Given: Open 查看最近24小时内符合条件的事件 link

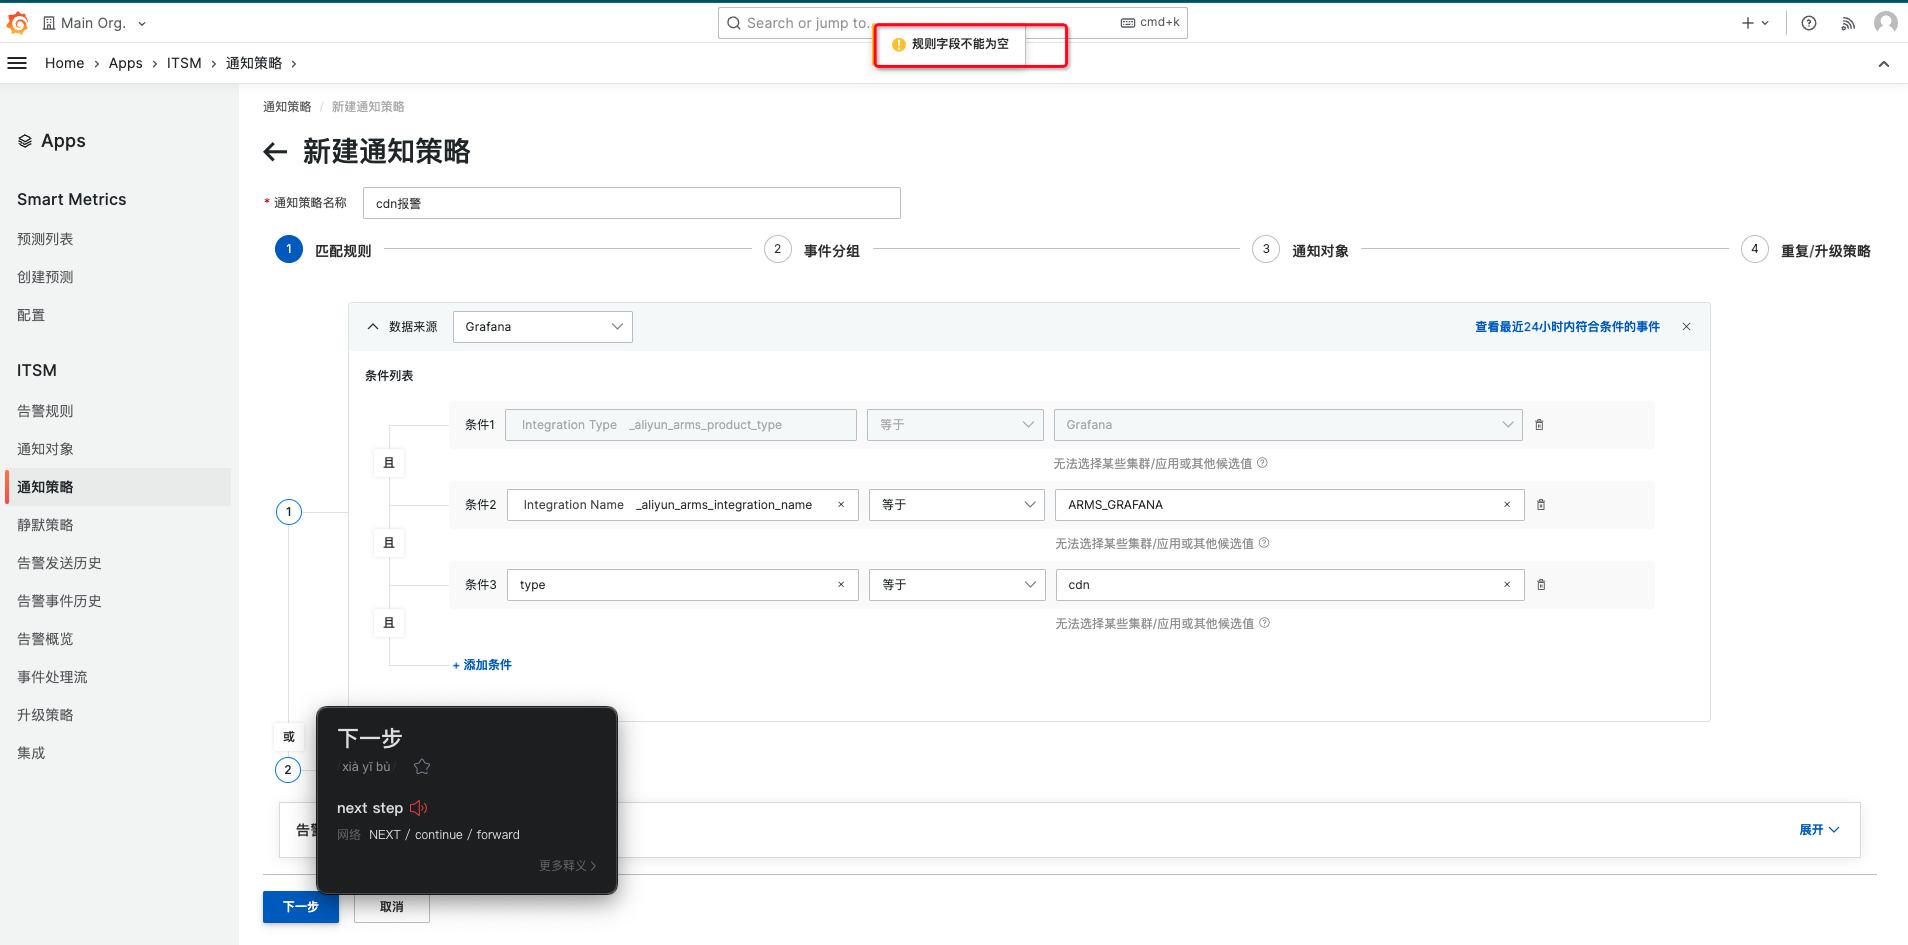Looking at the screenshot, I should pyautogui.click(x=1567, y=327).
